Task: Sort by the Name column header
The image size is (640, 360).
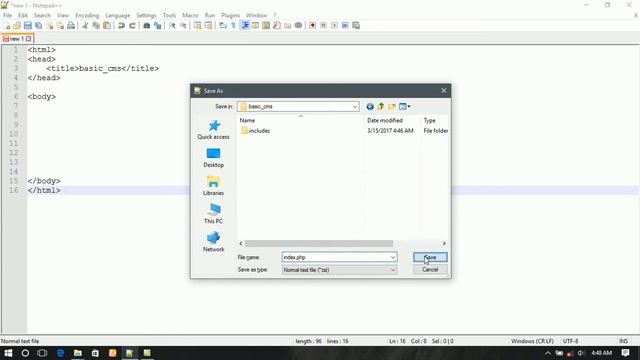Action: pos(300,120)
